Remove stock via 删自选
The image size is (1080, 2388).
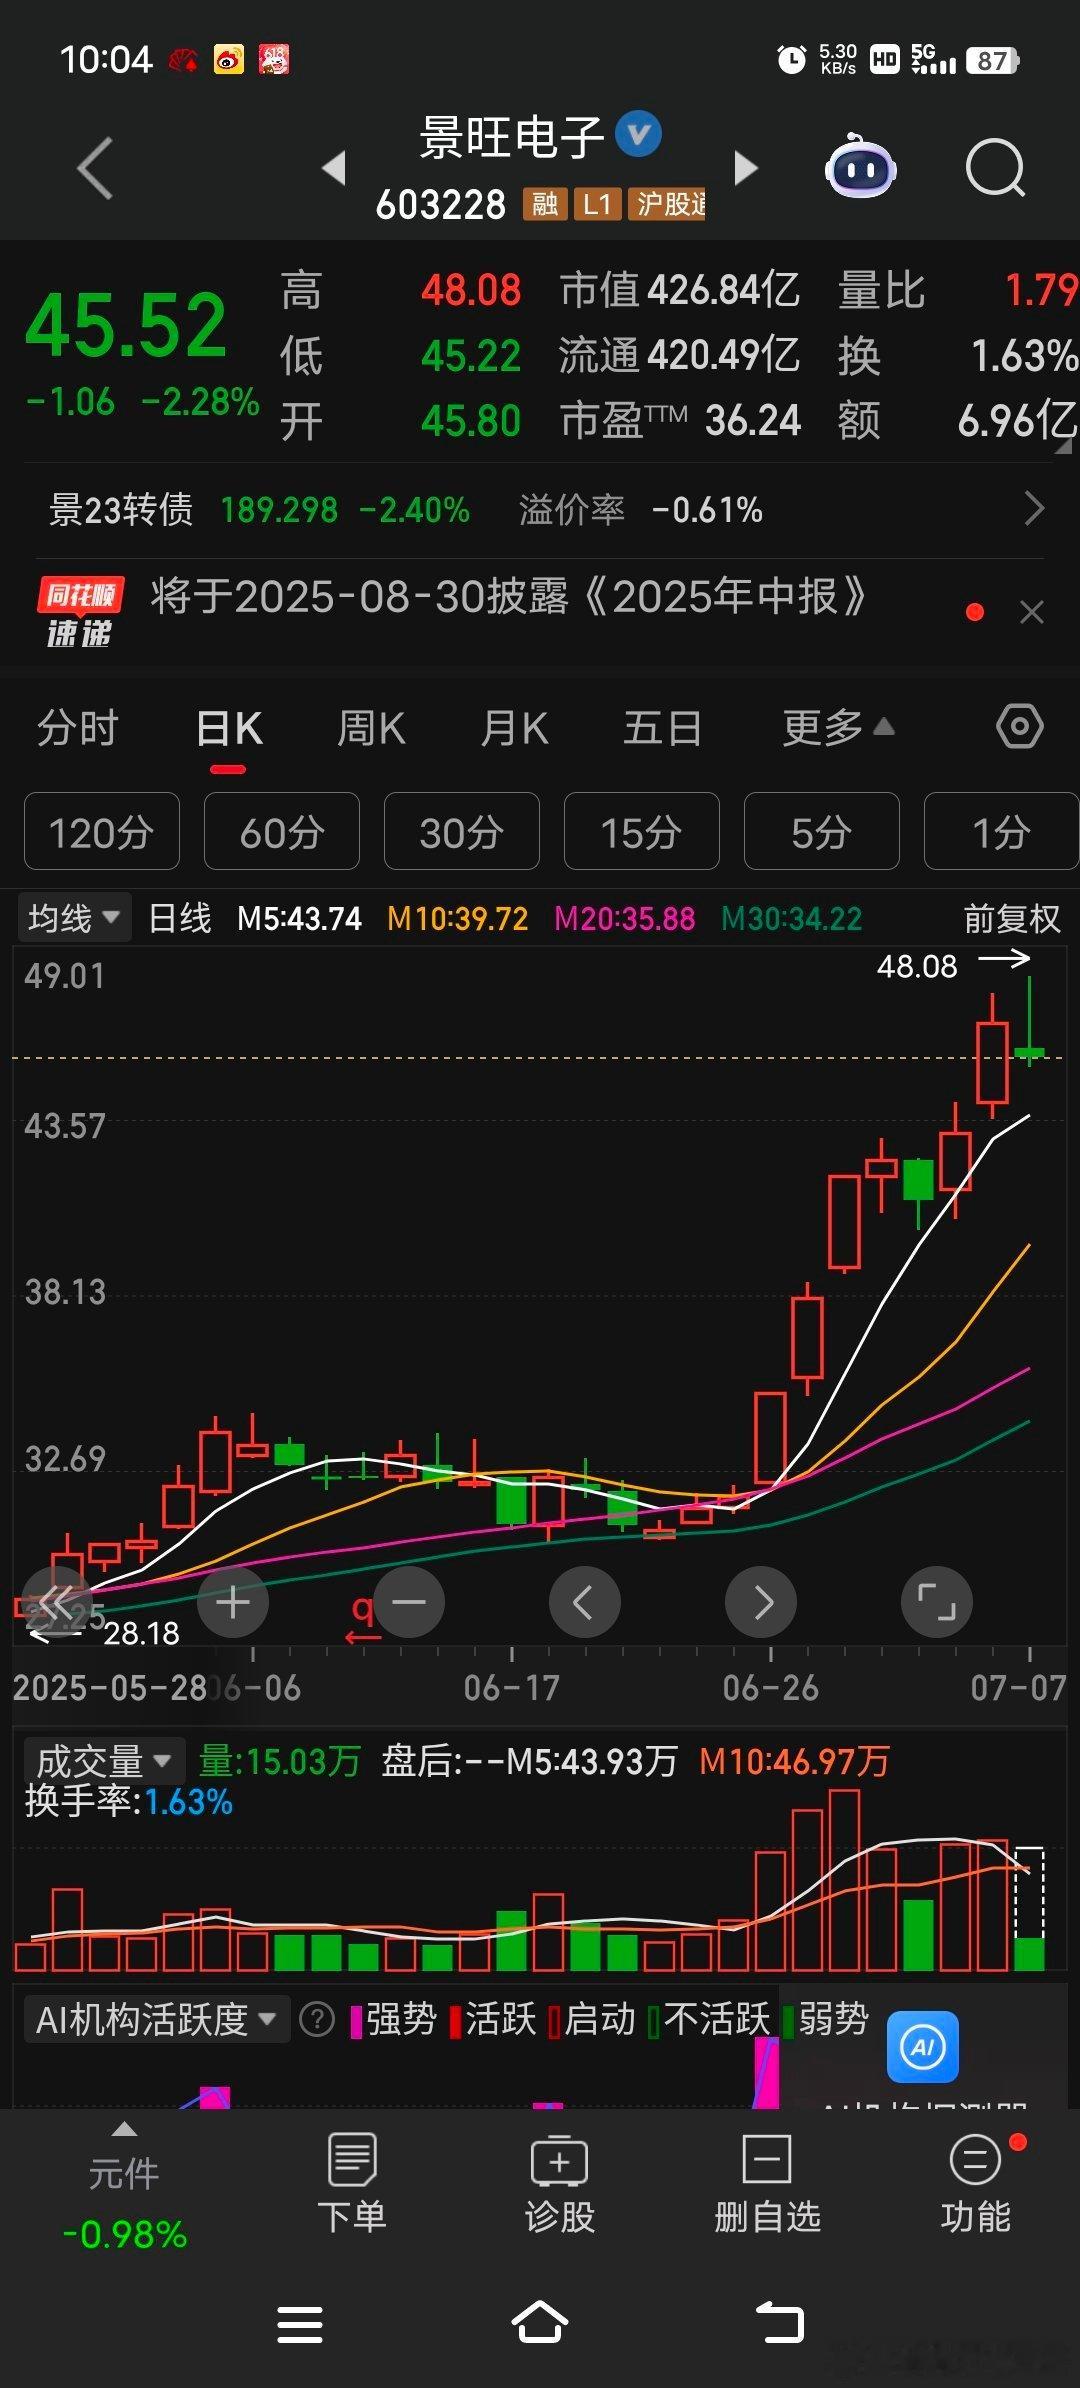(767, 2183)
